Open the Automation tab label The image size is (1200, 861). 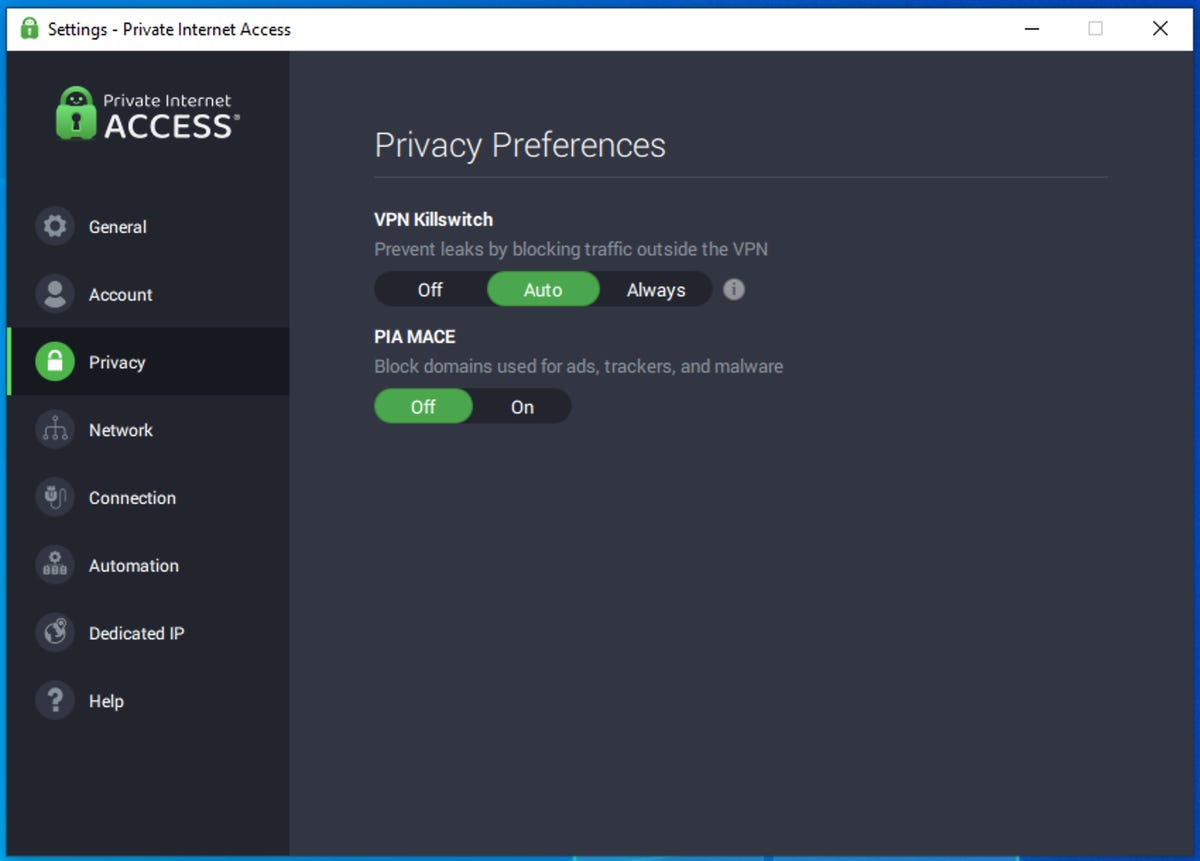coord(133,566)
